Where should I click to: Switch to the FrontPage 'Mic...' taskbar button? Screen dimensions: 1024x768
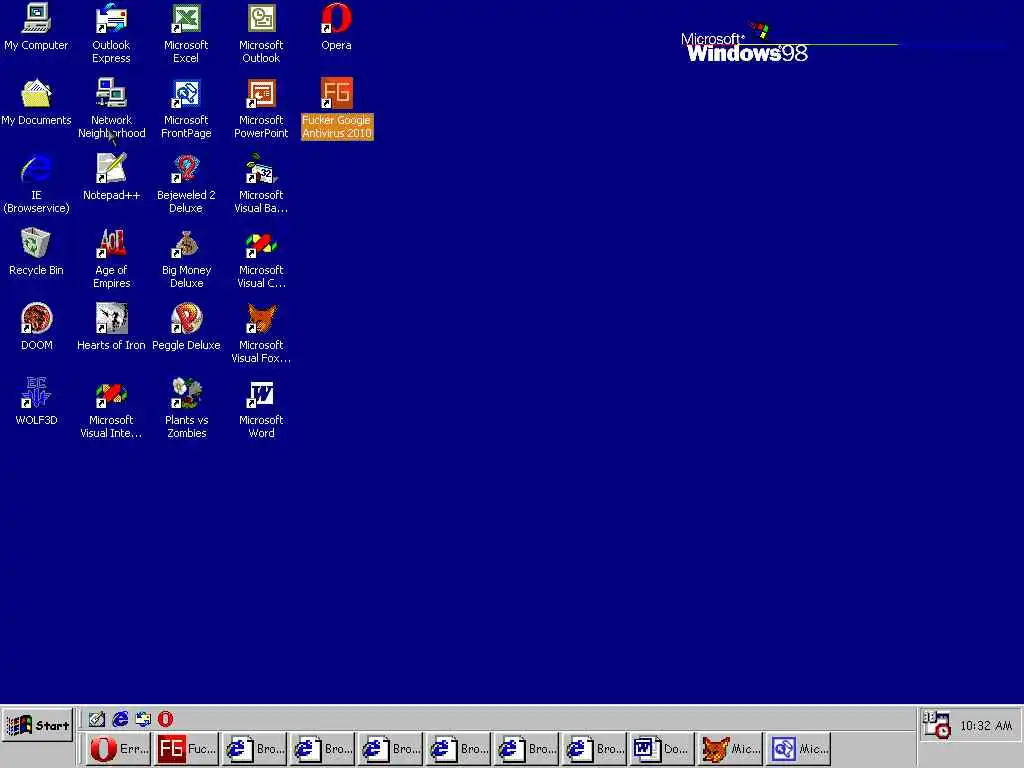click(797, 748)
